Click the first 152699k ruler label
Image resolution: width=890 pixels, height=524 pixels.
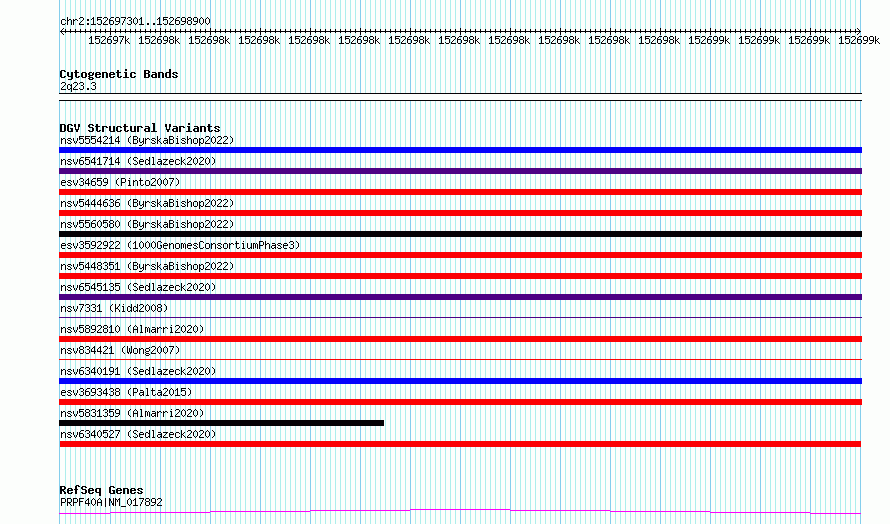(x=709, y=40)
